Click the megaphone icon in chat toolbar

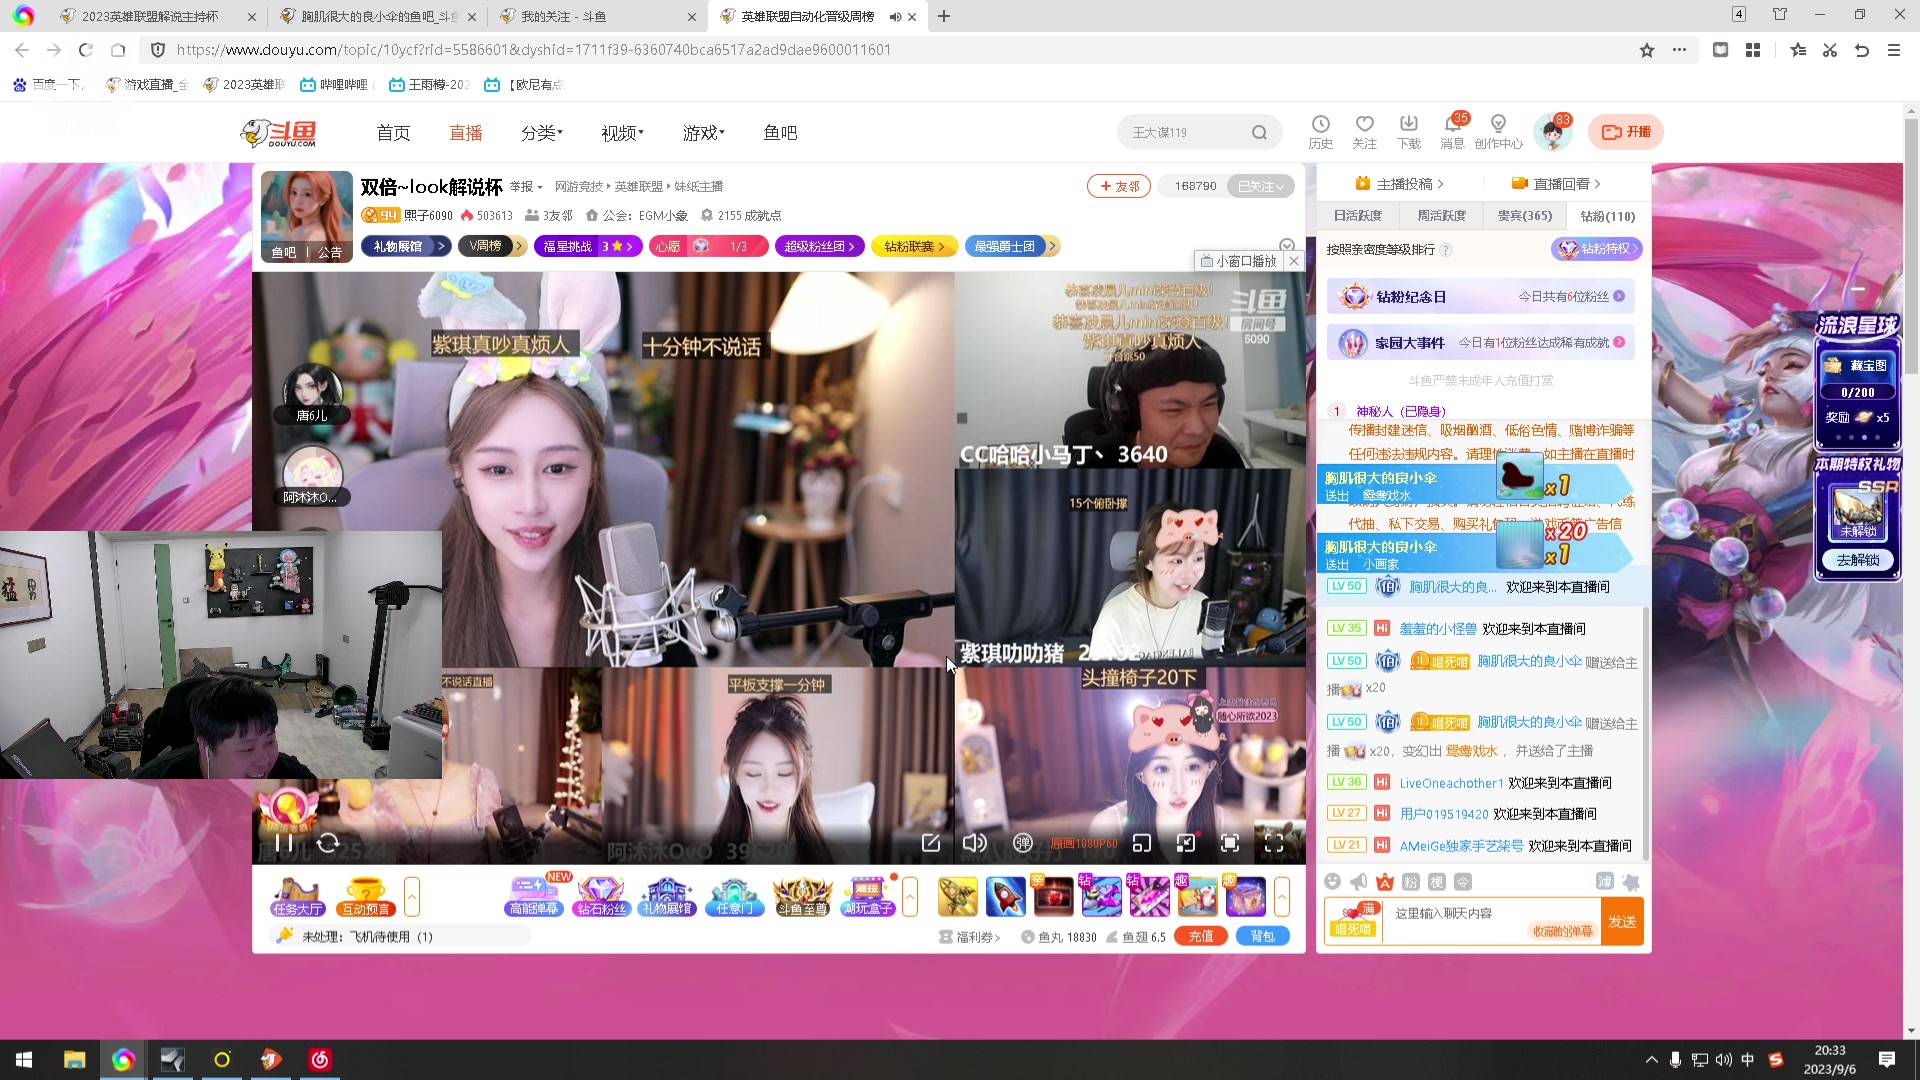pyautogui.click(x=1358, y=881)
